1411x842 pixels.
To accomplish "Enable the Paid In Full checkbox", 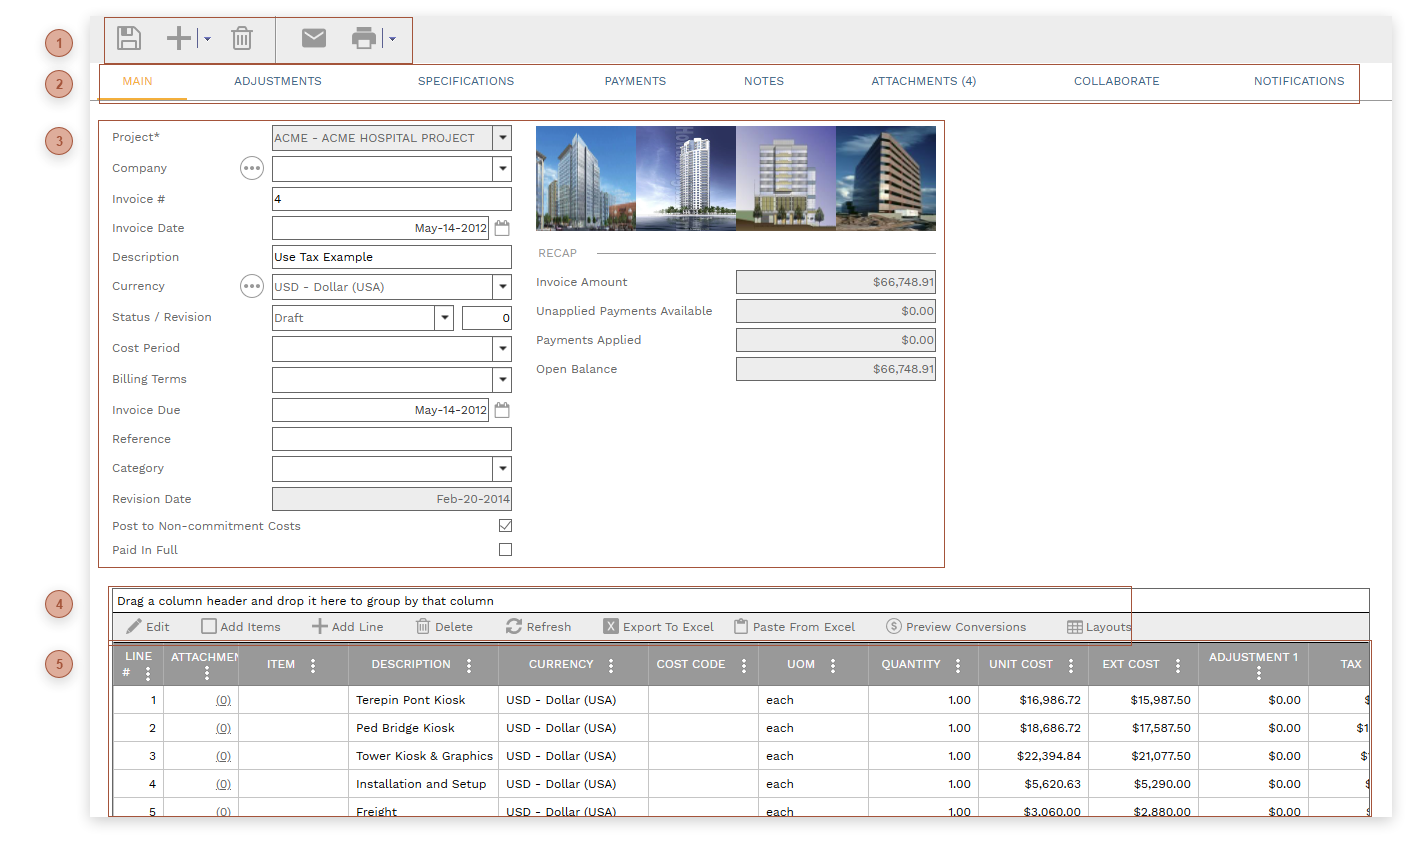I will (x=505, y=549).
